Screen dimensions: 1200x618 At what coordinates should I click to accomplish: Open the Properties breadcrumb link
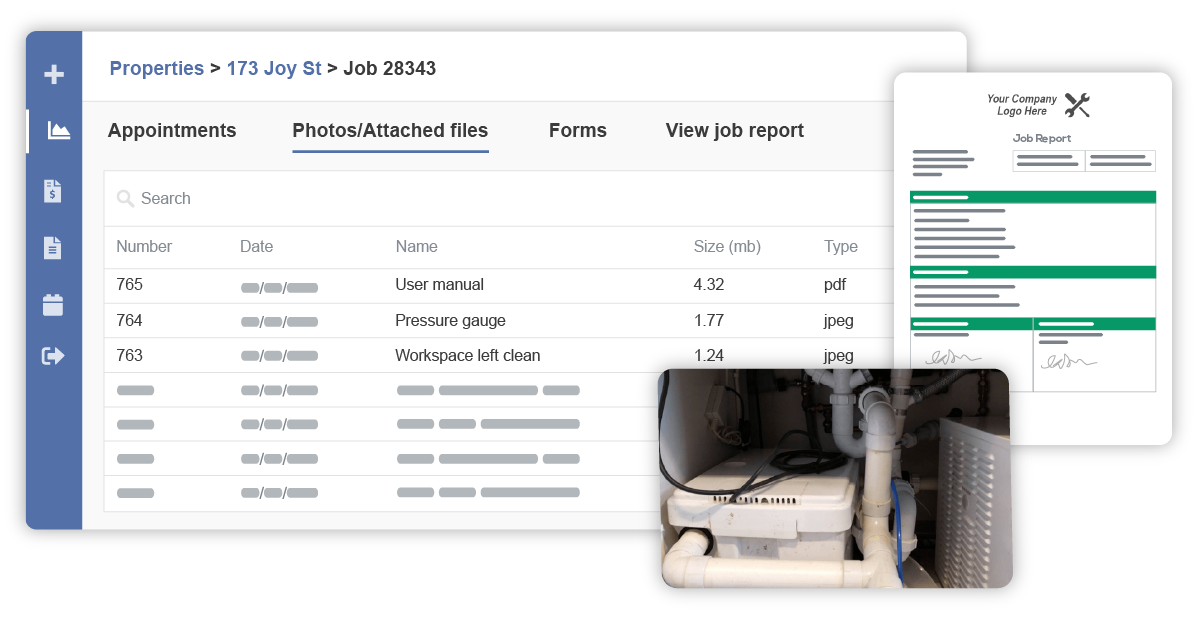[x=156, y=68]
